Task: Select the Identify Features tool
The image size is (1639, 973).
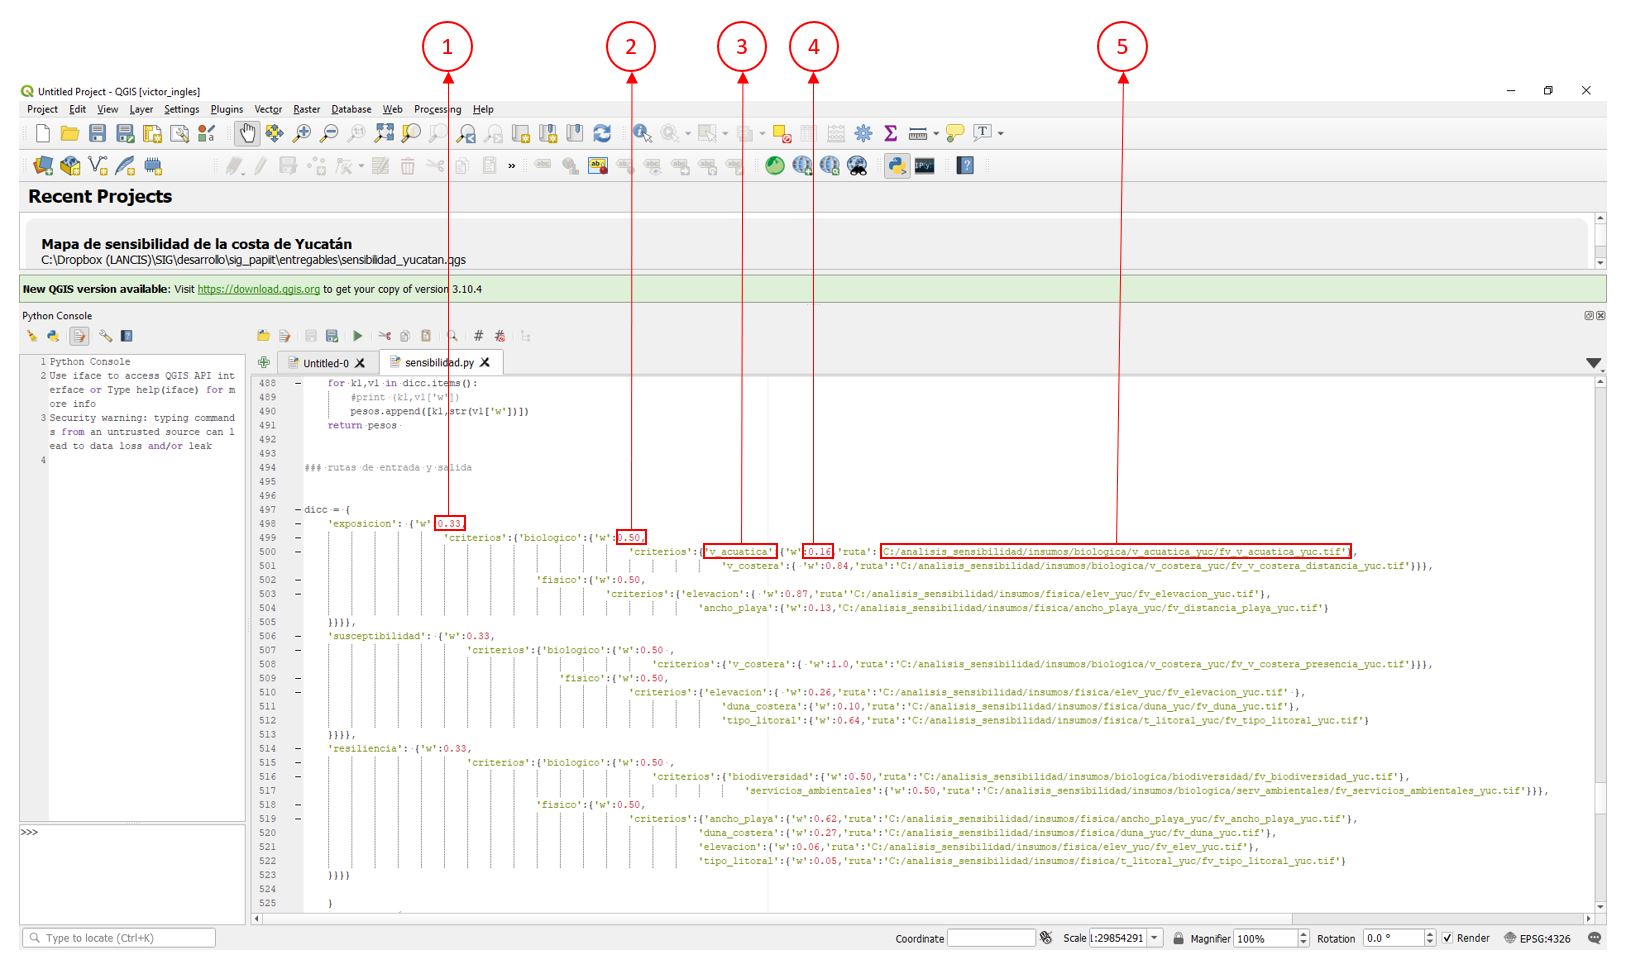Action: coord(642,133)
